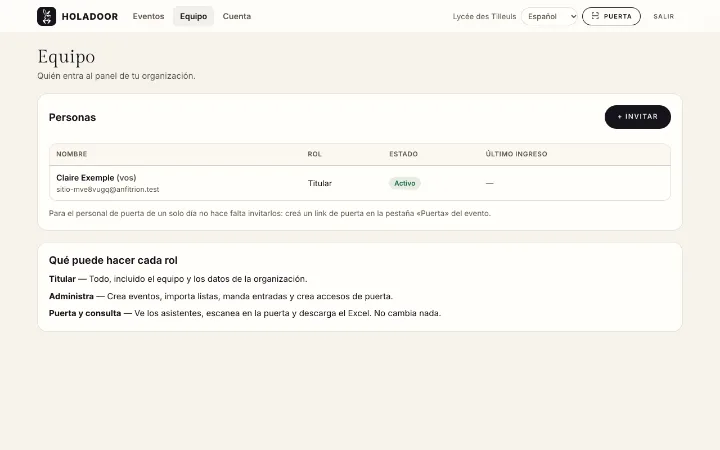Click Claire Exemple's email address
Screen dimensions: 720x450
click(108, 190)
